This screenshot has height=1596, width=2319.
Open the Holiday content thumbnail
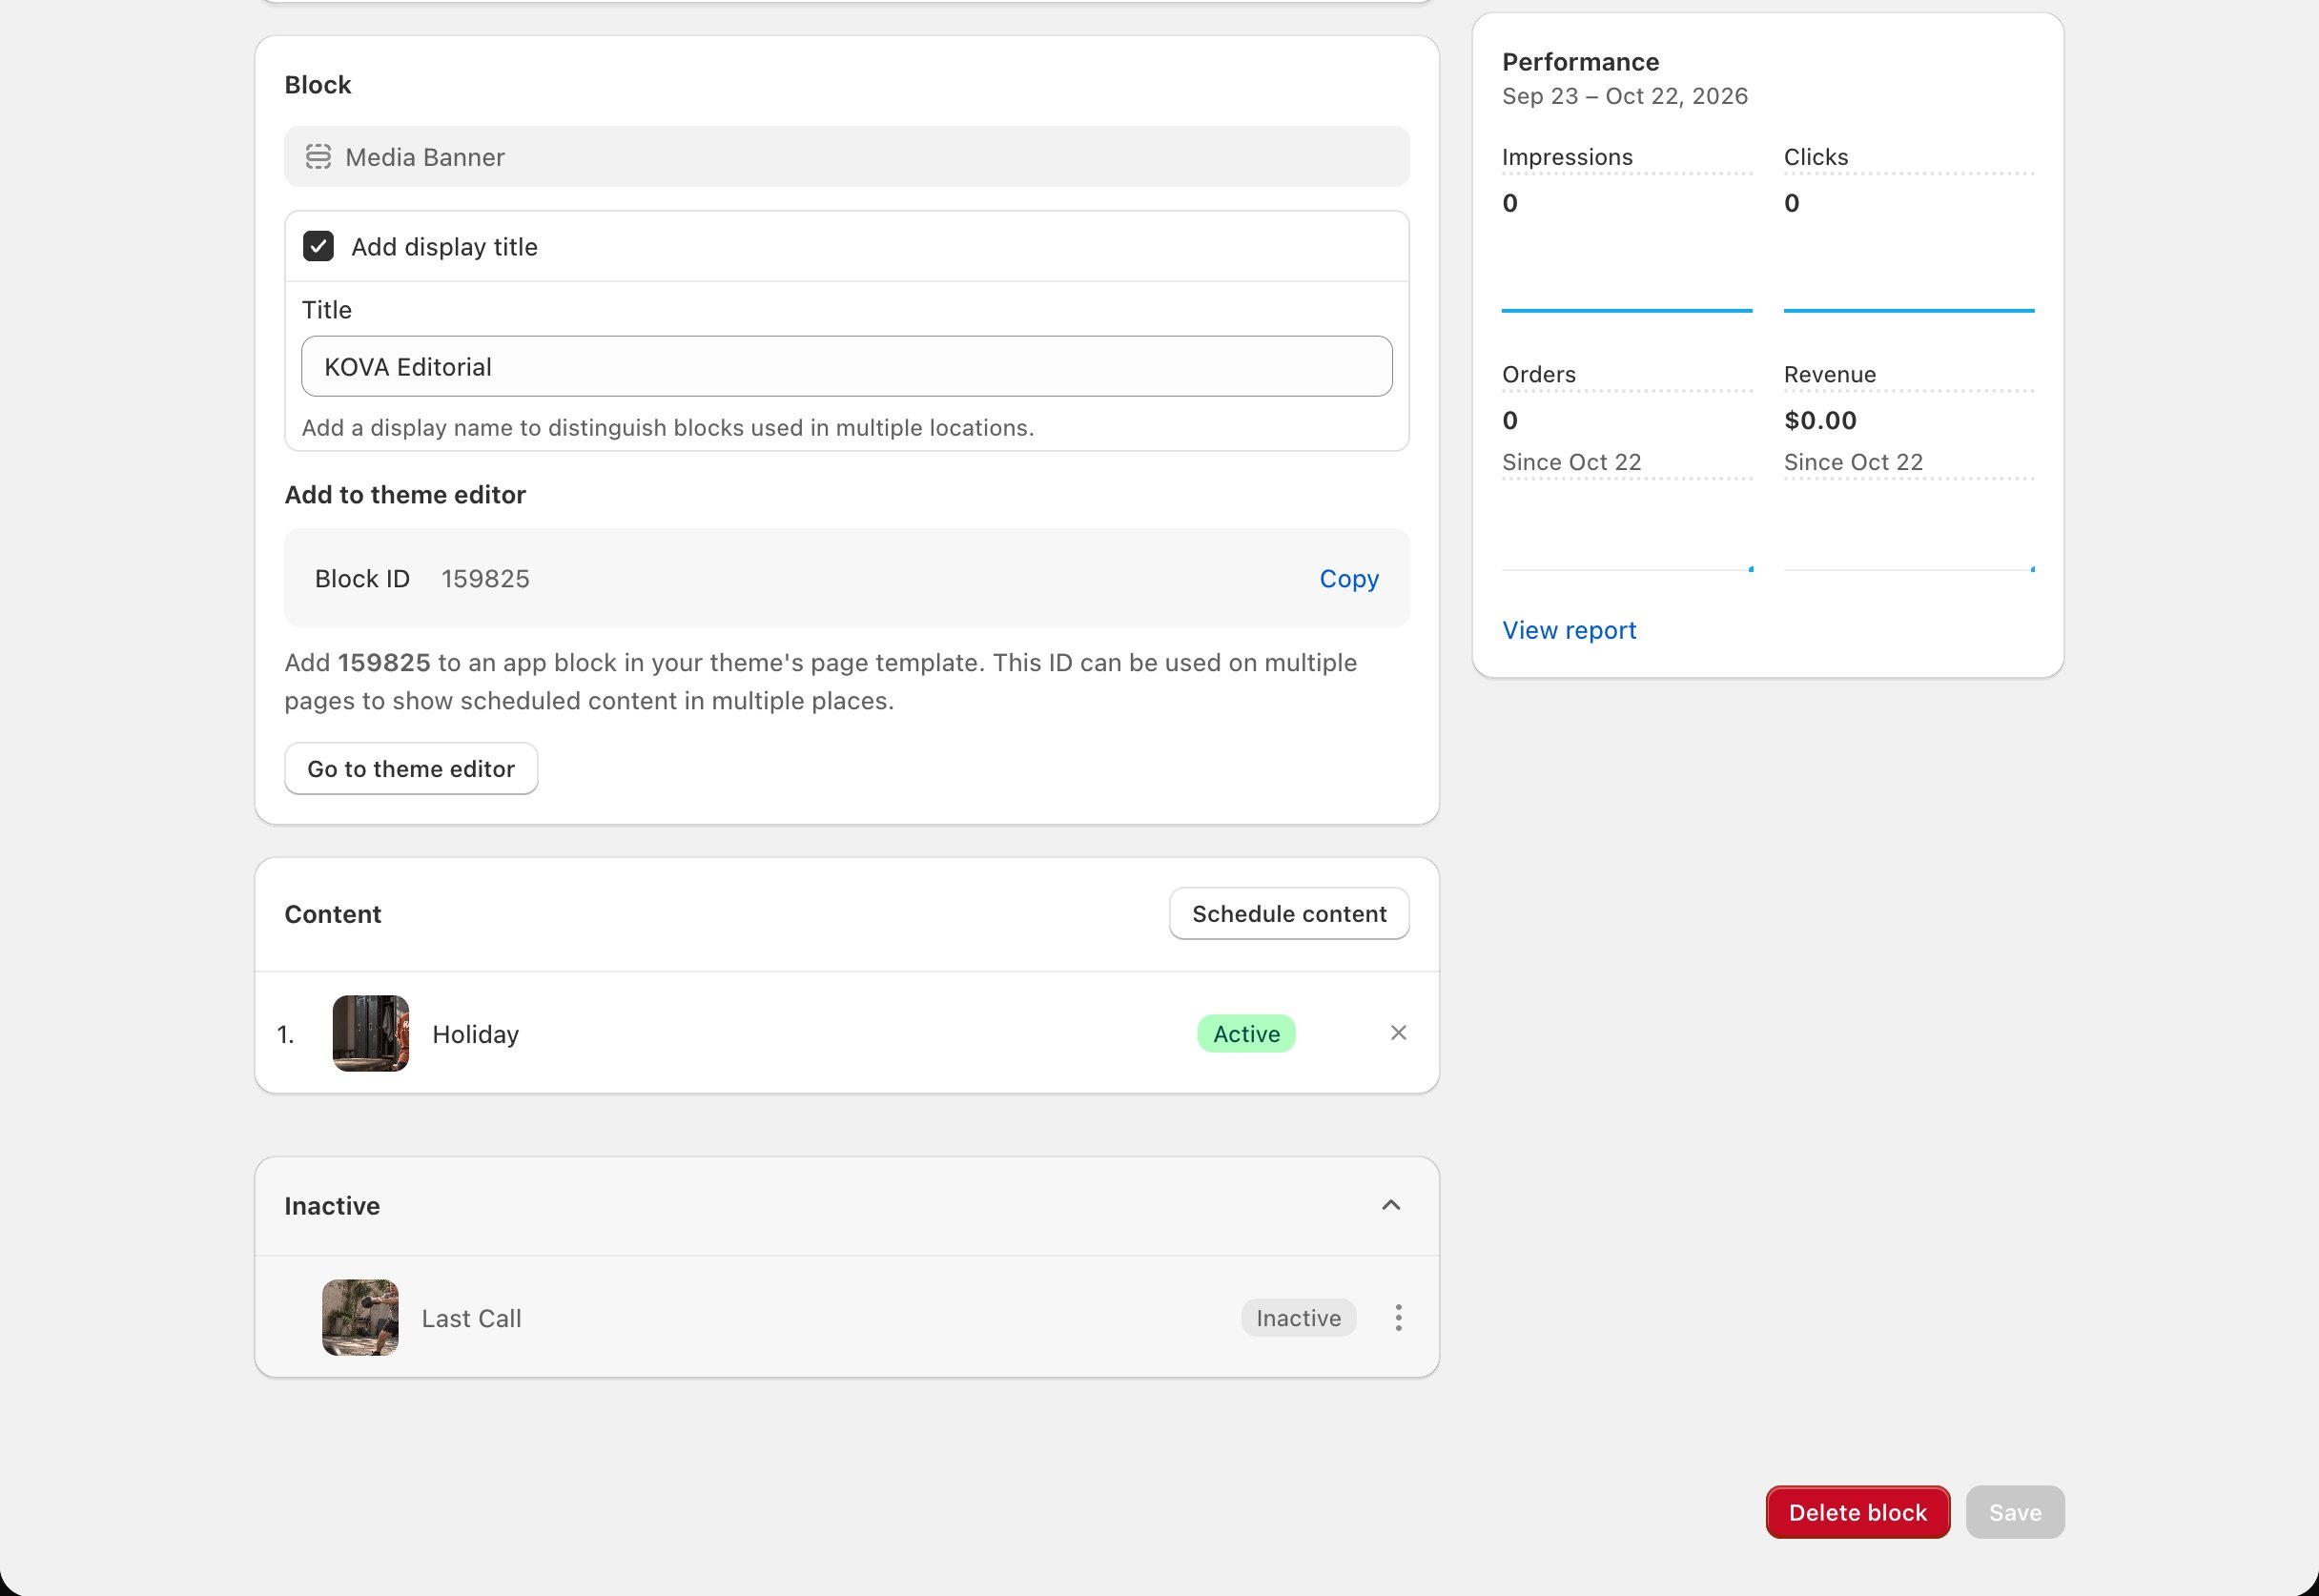(x=371, y=1033)
